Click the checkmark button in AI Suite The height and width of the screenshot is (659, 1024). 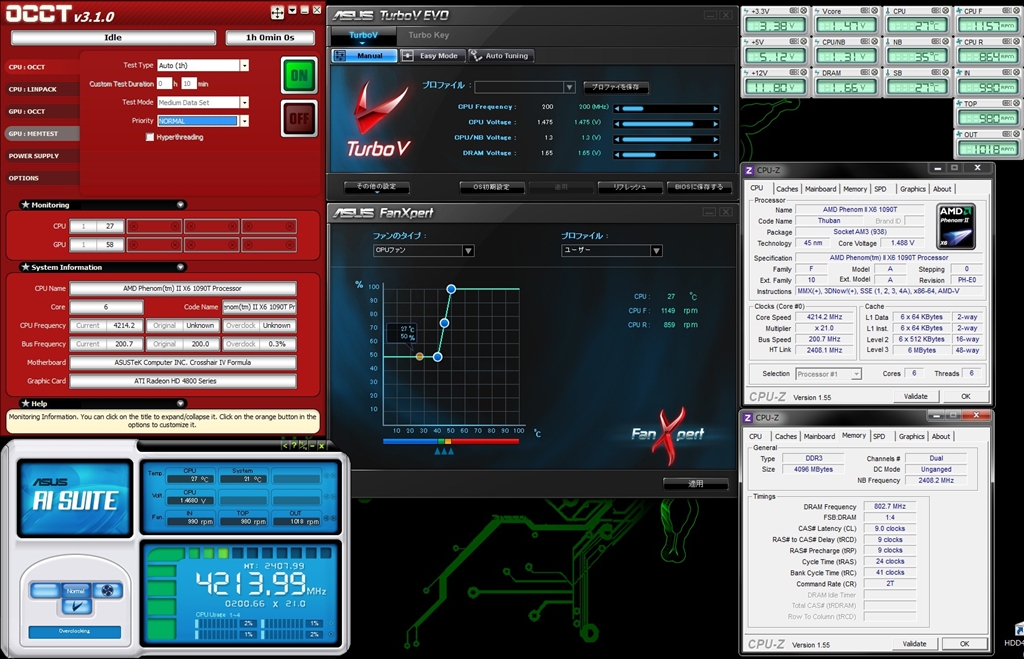75,606
